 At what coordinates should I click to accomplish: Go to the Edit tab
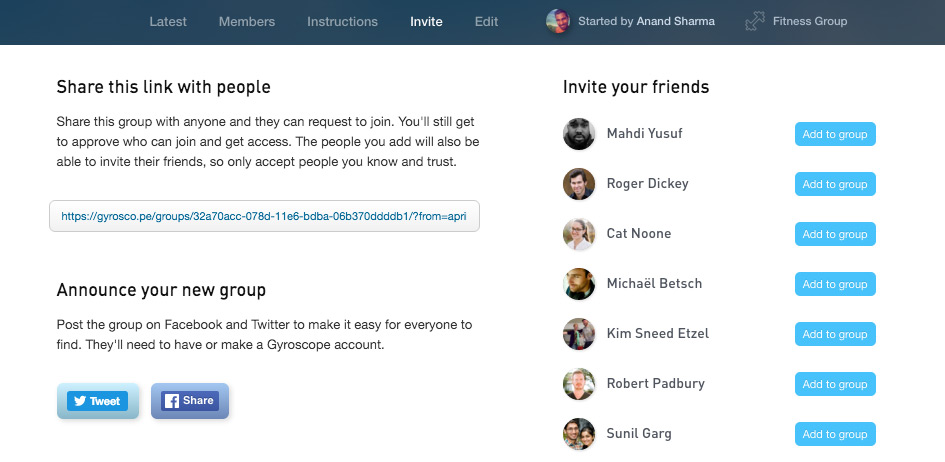[x=486, y=22]
